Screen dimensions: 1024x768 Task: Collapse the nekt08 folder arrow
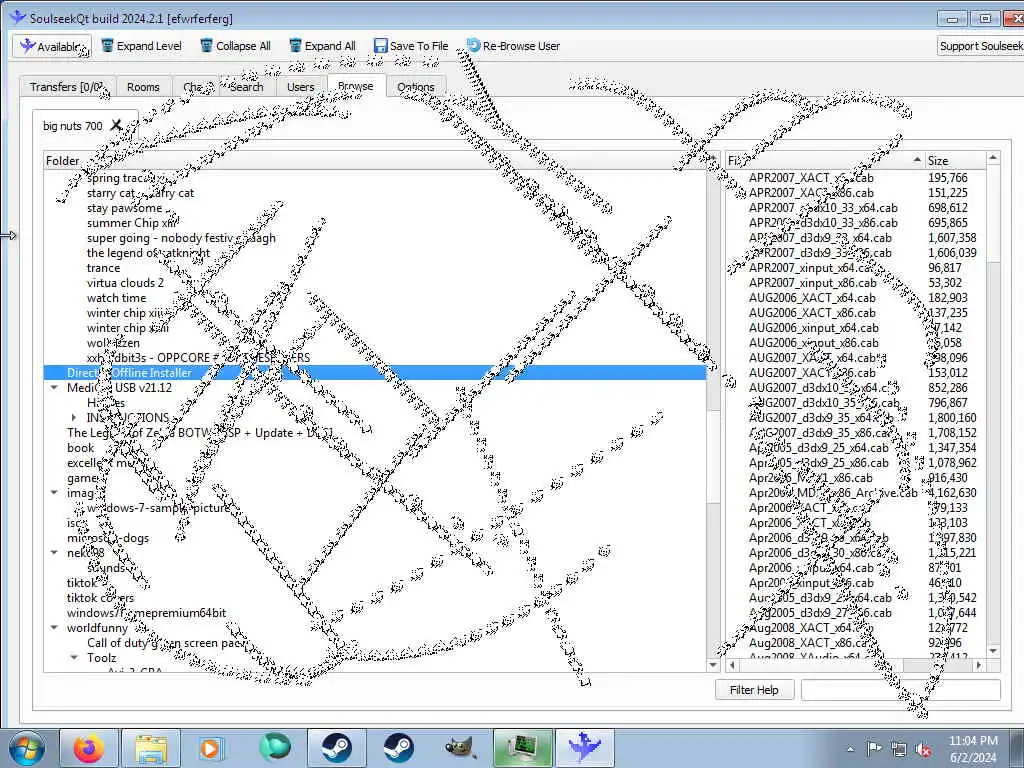pyautogui.click(x=54, y=552)
